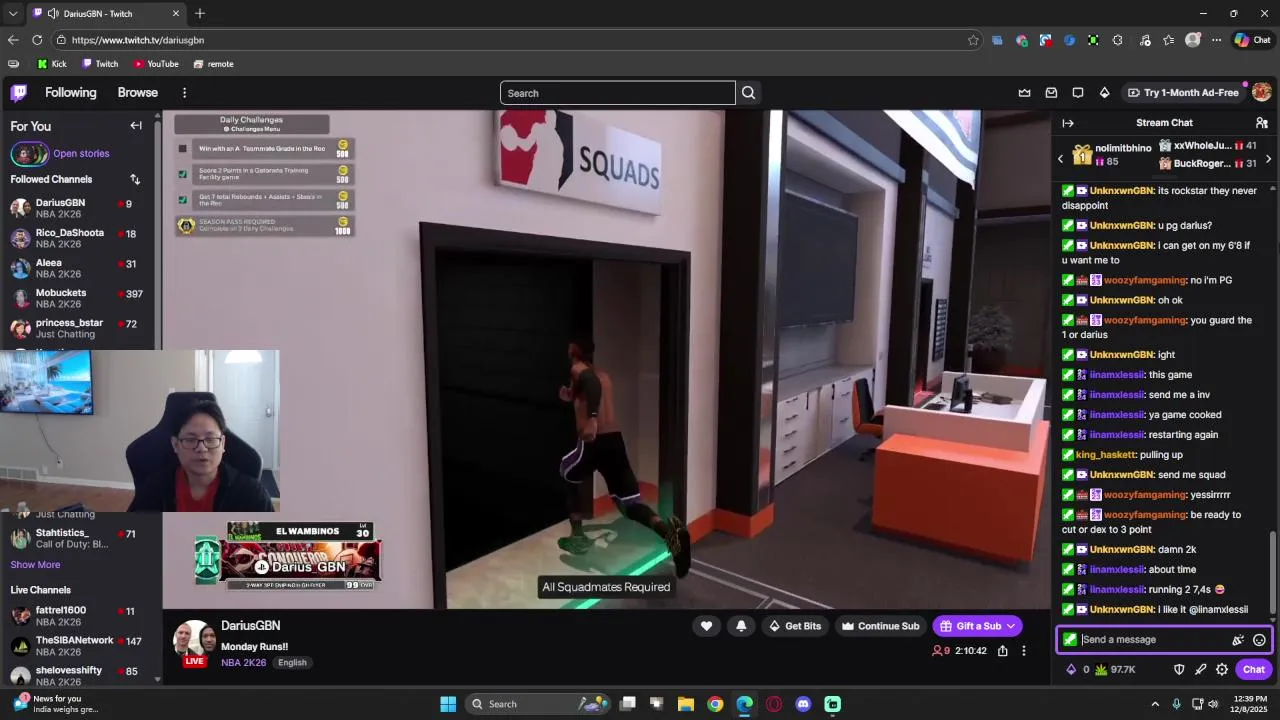
Task: Open browser Settings and more ellipsis
Action: (1216, 40)
